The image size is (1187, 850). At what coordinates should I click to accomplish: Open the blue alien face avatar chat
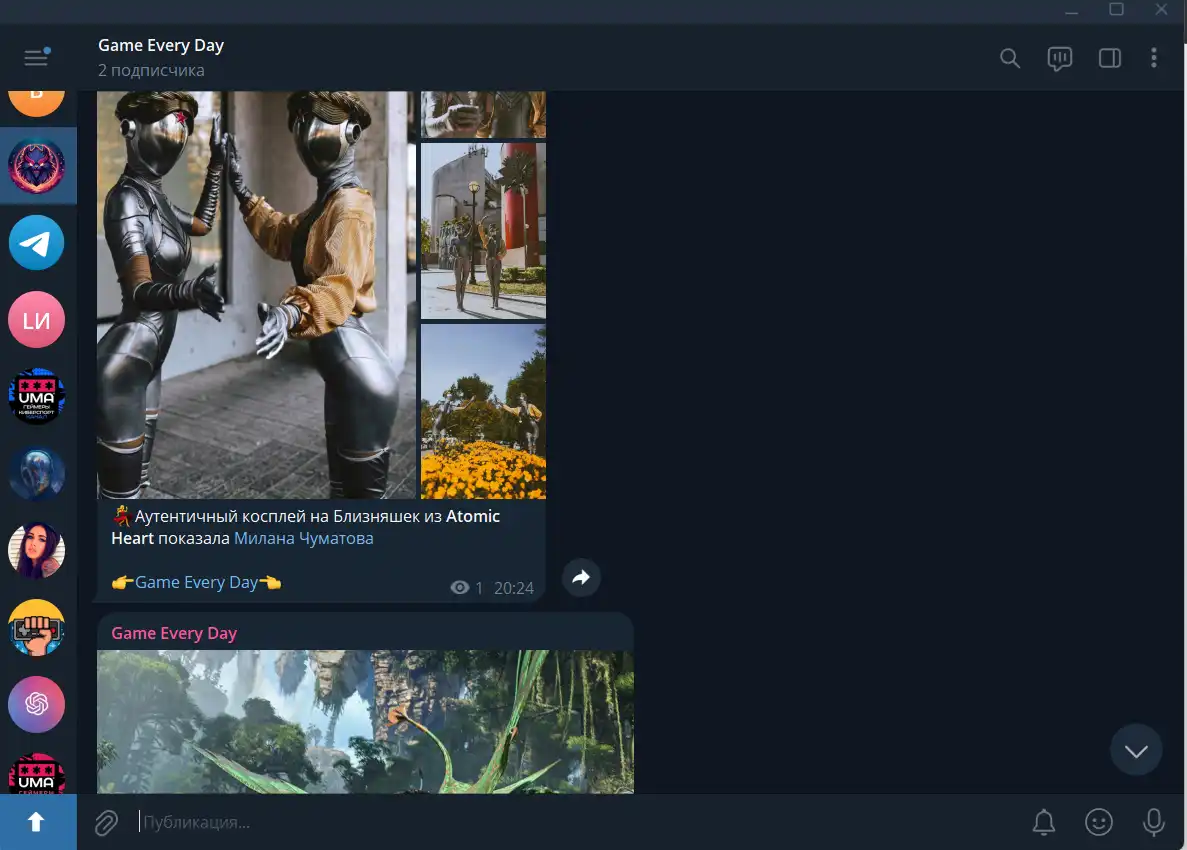click(x=36, y=474)
